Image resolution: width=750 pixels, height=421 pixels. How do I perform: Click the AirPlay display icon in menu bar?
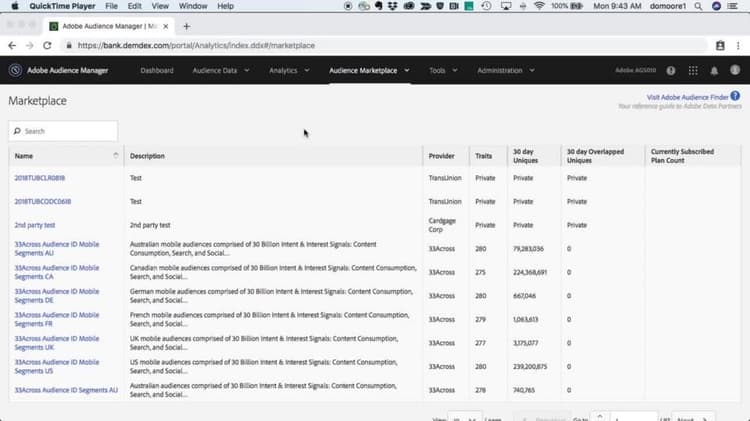click(x=506, y=6)
